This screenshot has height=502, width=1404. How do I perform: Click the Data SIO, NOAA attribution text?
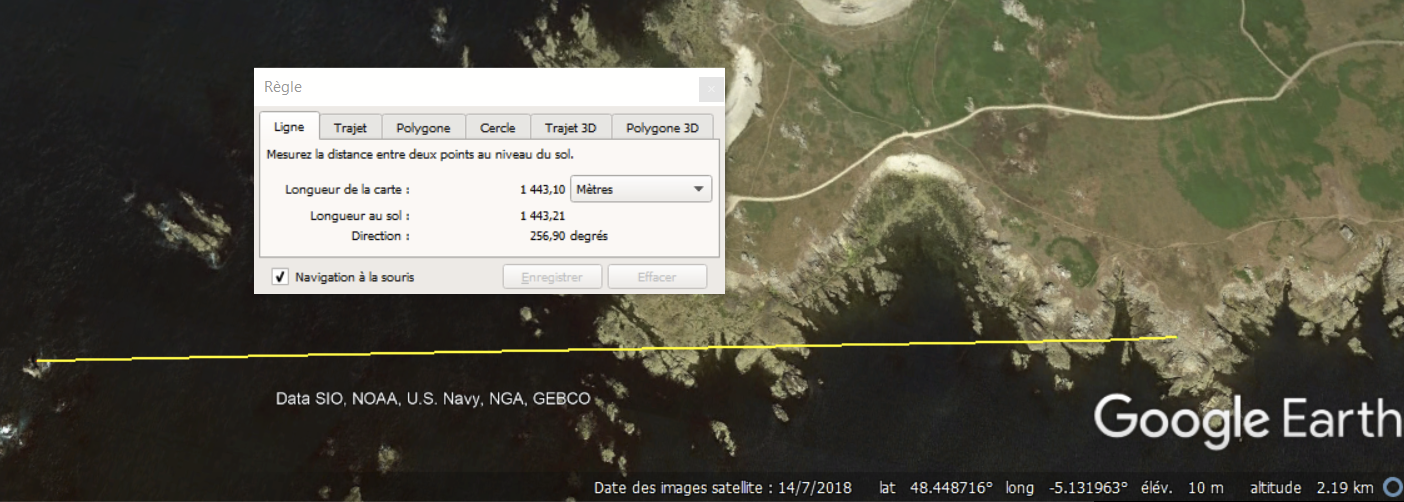click(433, 399)
